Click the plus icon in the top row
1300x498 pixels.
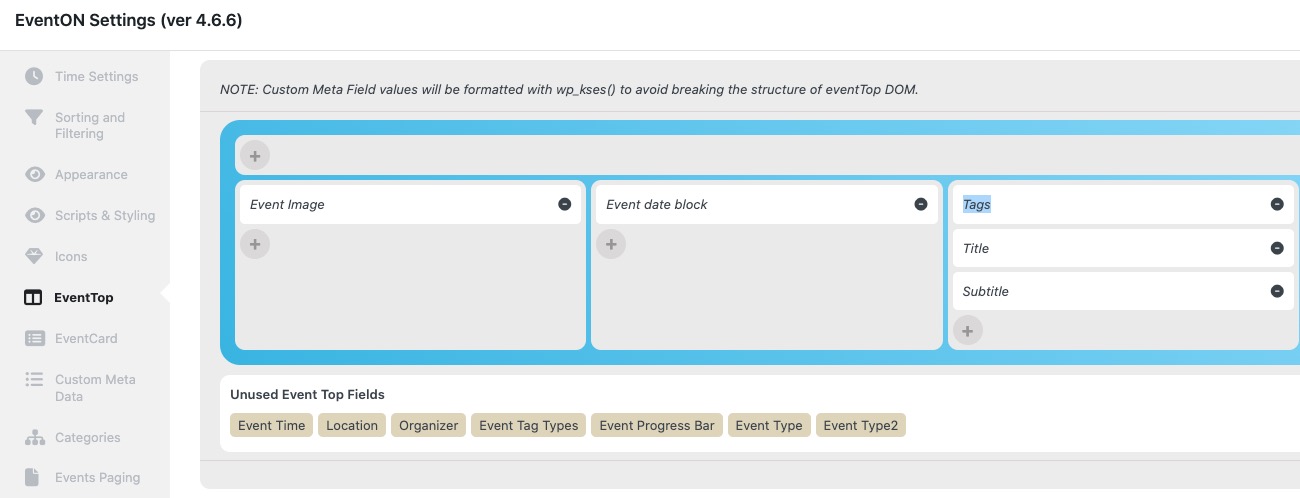pyautogui.click(x=255, y=156)
